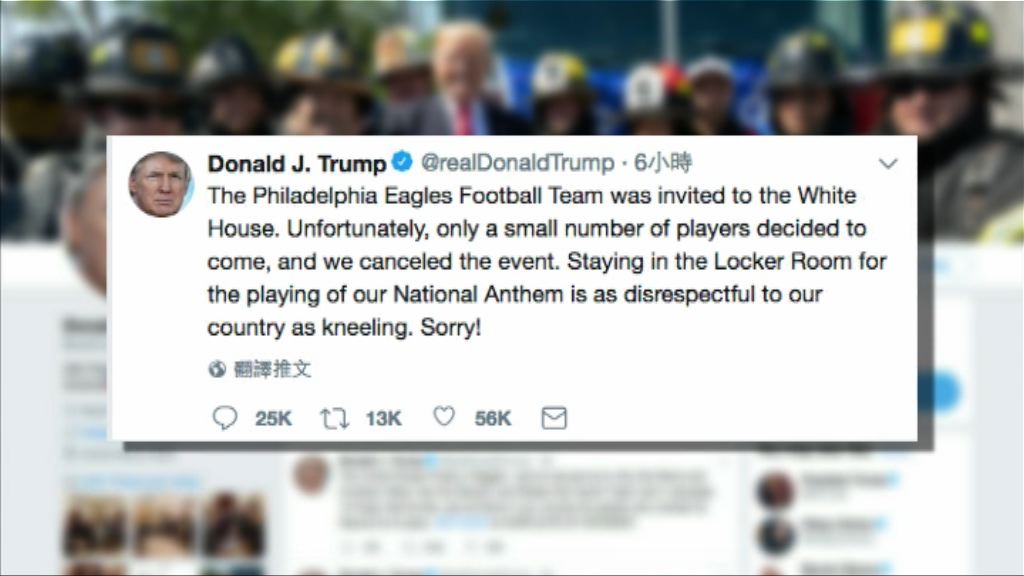Click the 25K reply count
Image resolution: width=1024 pixels, height=576 pixels.
[273, 419]
